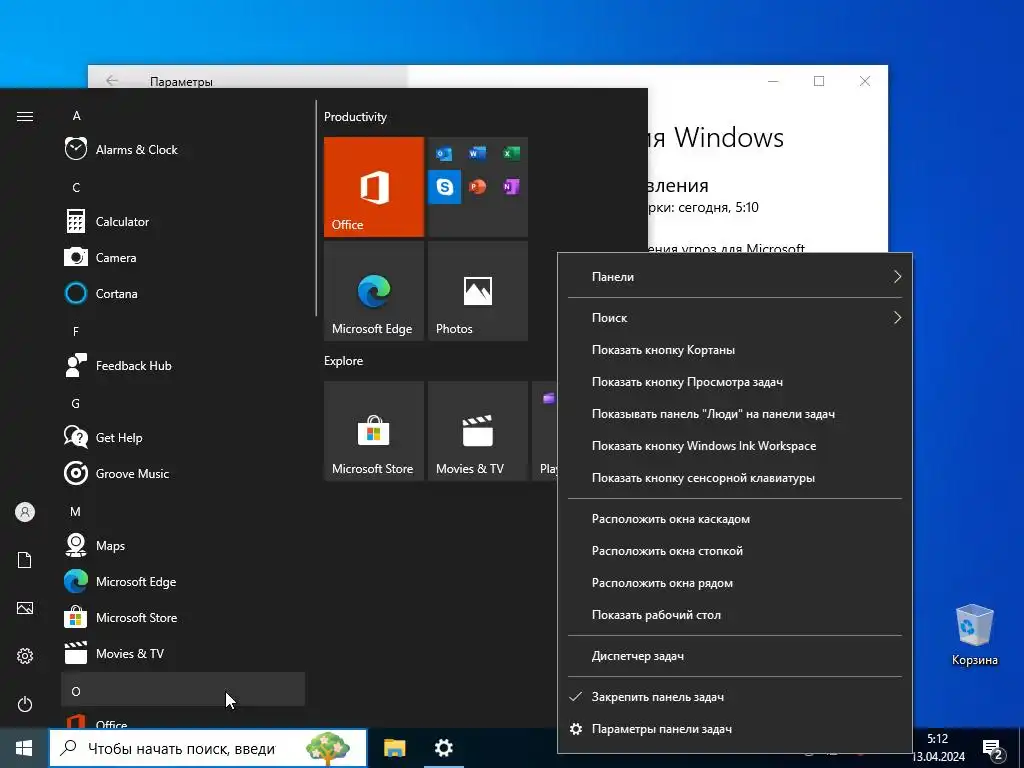Expand the Start menu hamburger
This screenshot has height=768, width=1024.
25,116
